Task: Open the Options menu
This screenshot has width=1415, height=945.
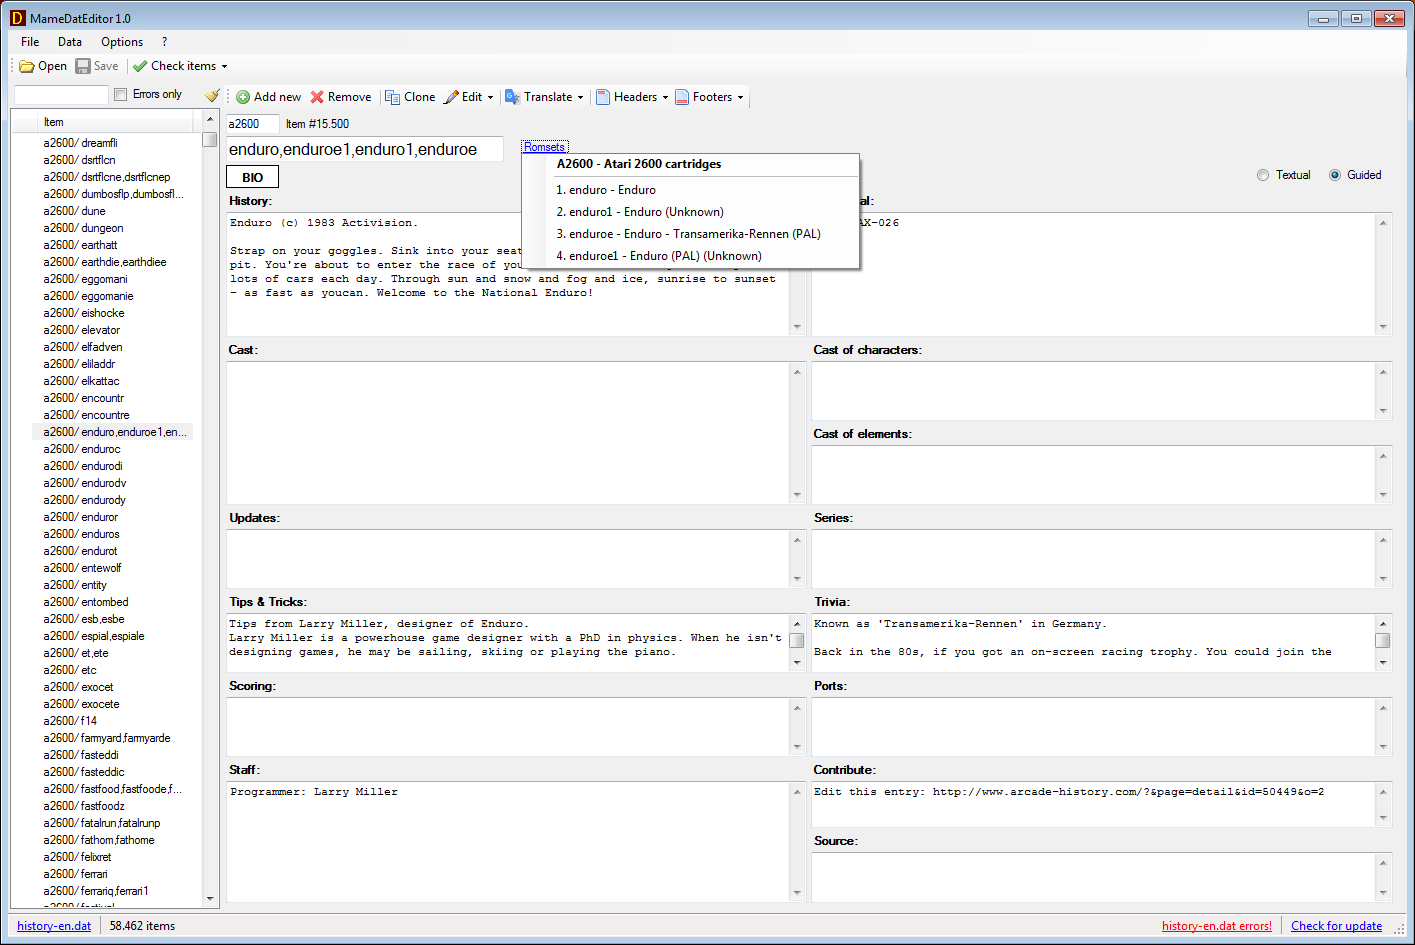Action: click(x=122, y=42)
